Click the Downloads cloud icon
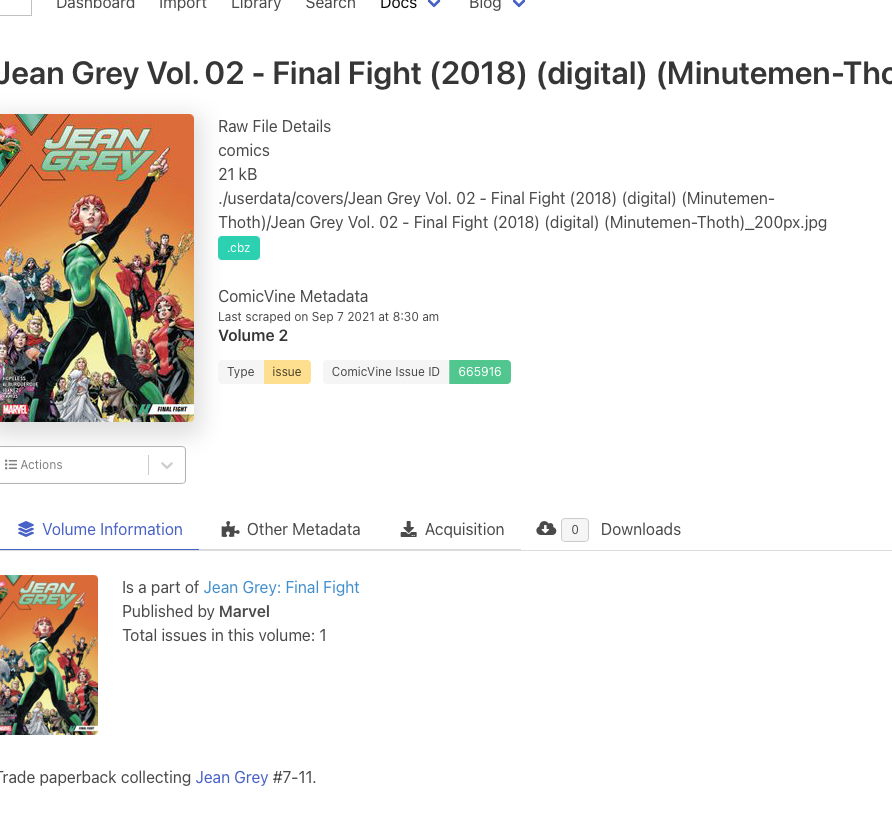 pyautogui.click(x=546, y=529)
